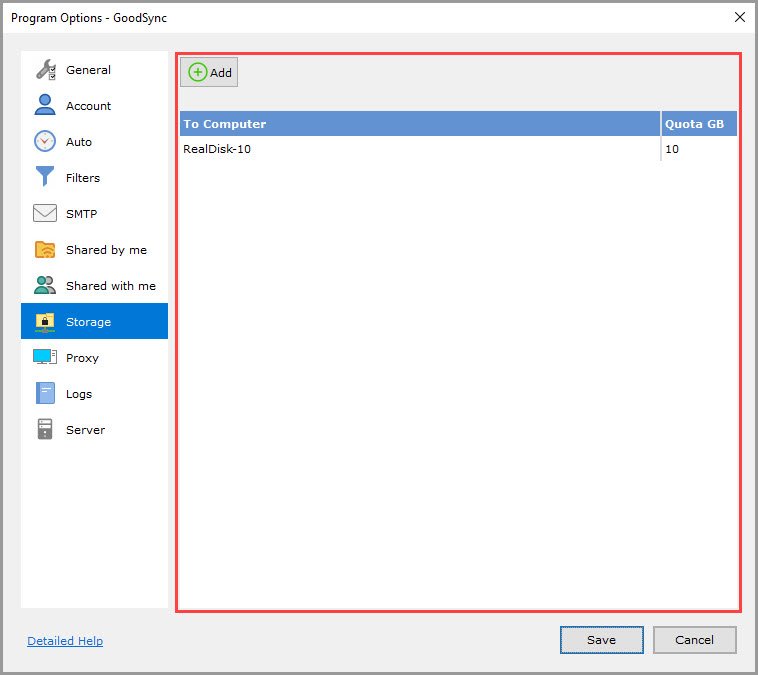
Task: Open the Proxy settings label
Action: [x=82, y=358]
